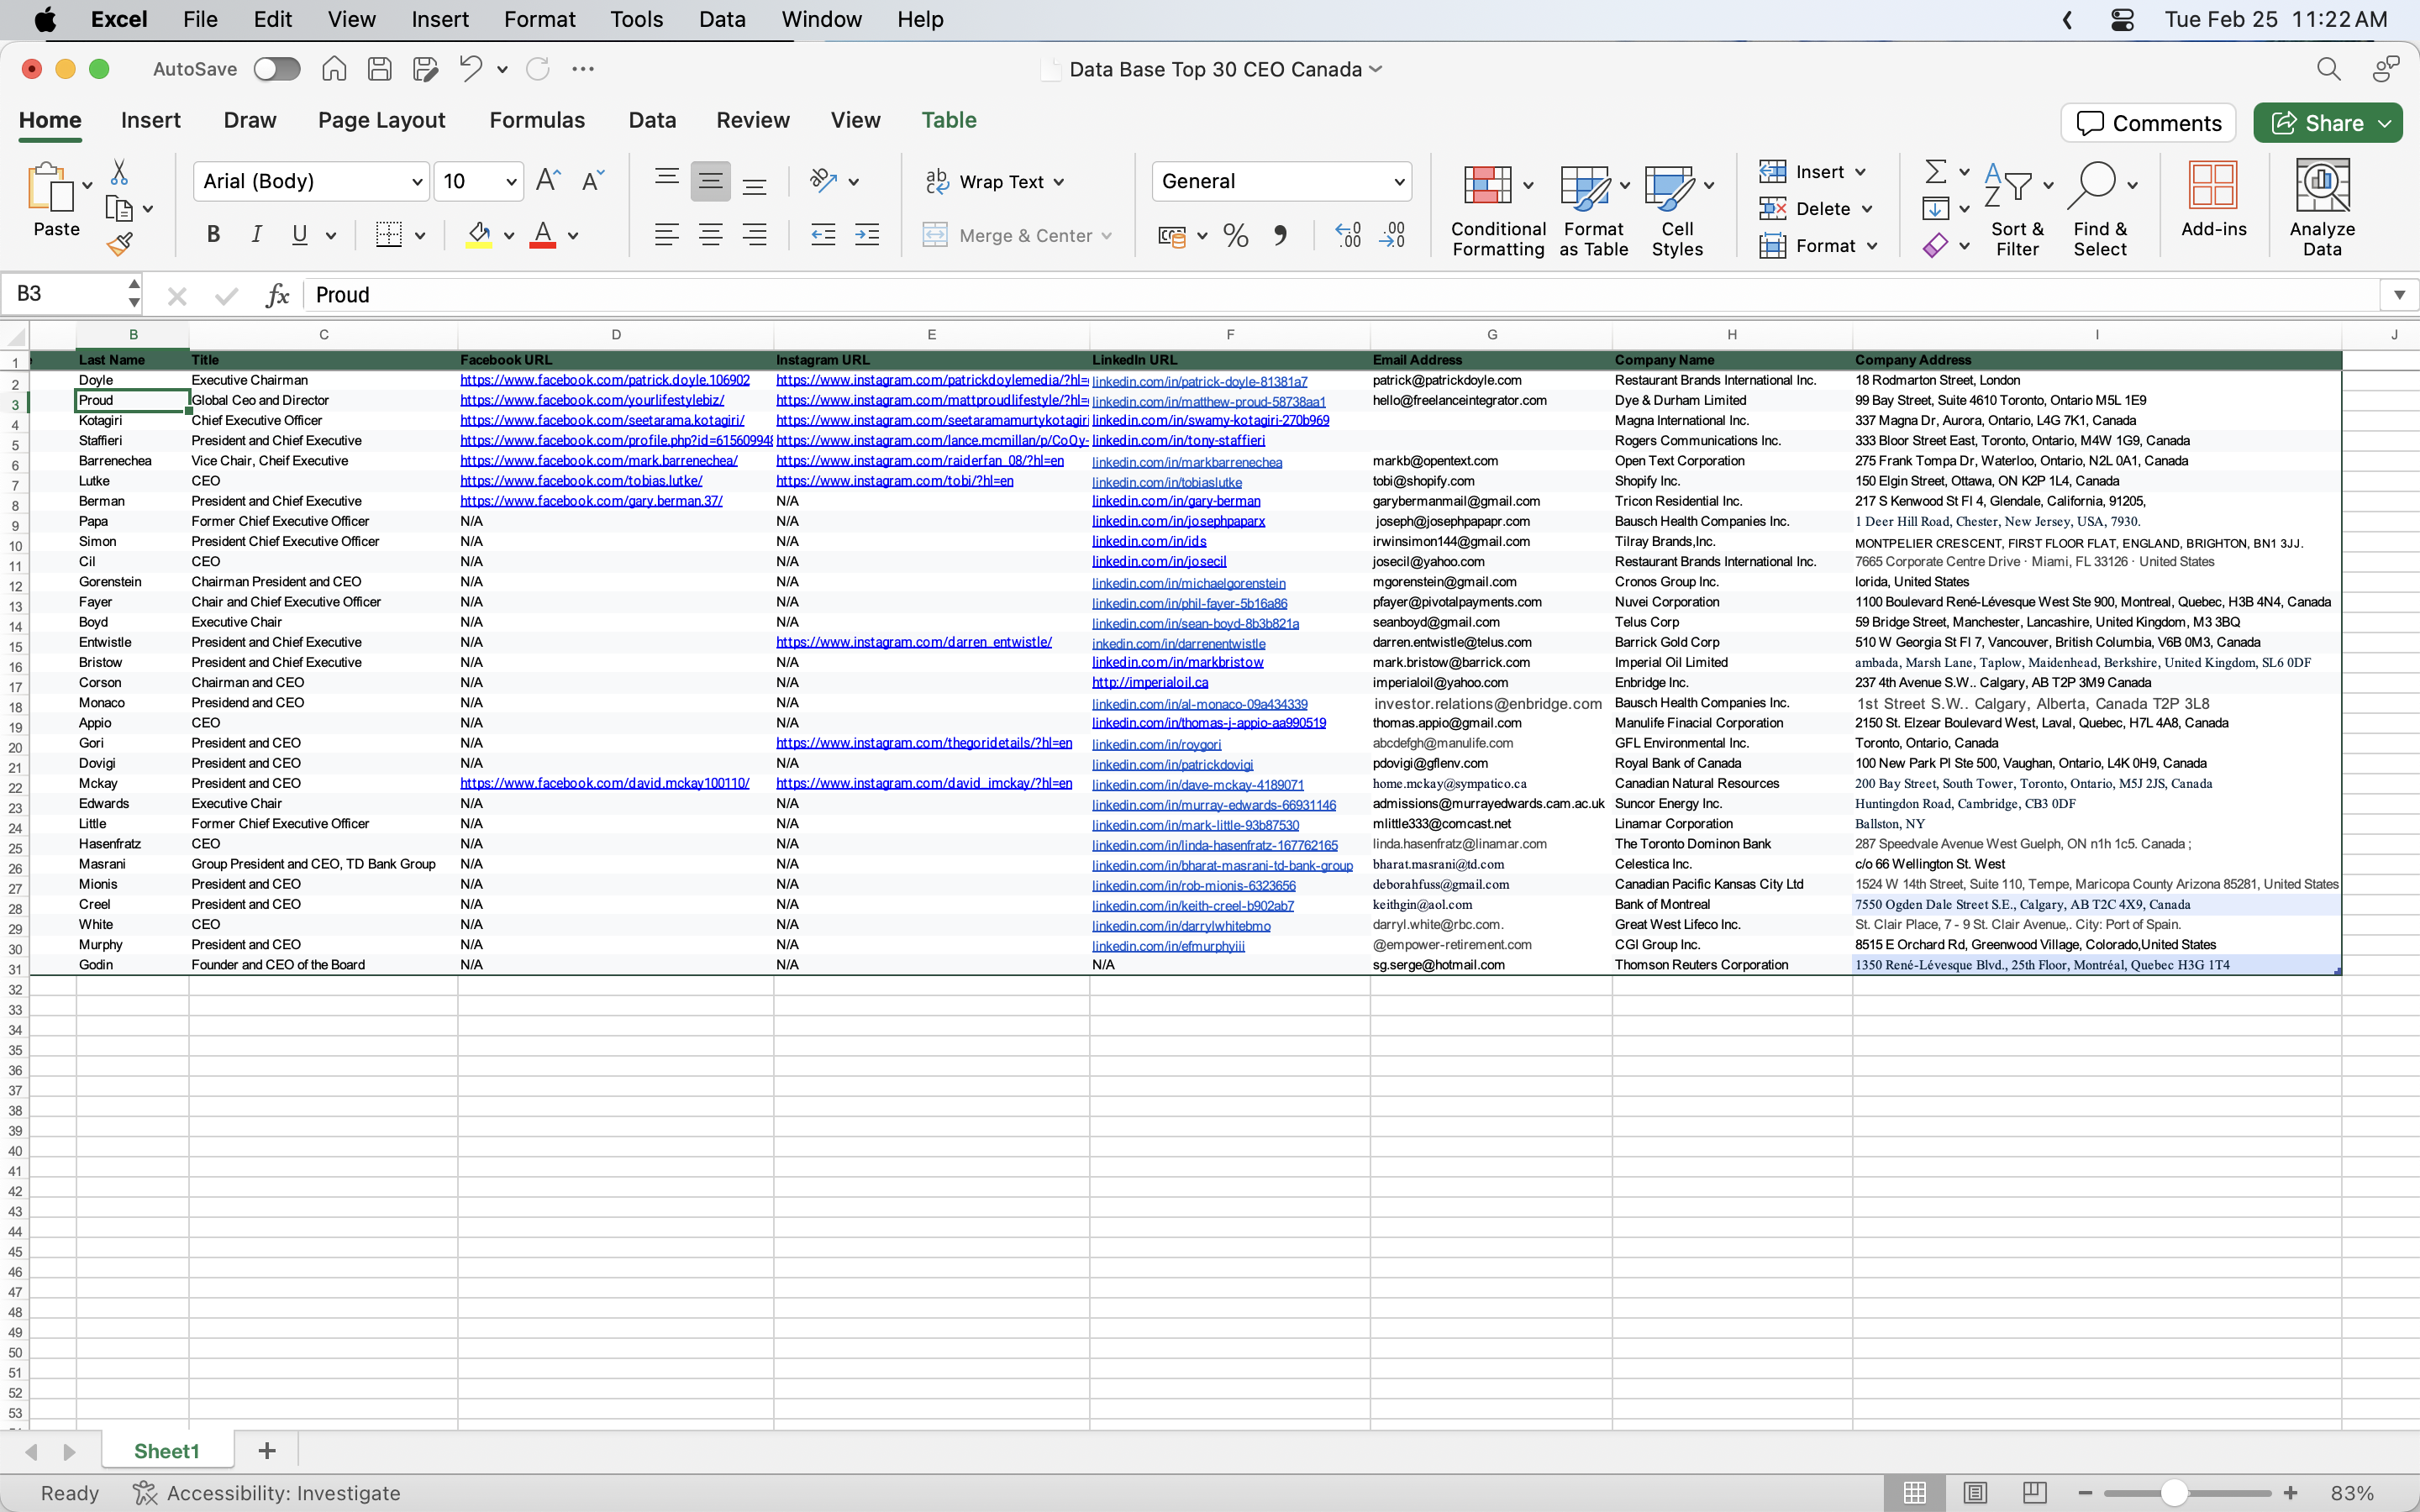Toggle Underline formatting

[299, 234]
